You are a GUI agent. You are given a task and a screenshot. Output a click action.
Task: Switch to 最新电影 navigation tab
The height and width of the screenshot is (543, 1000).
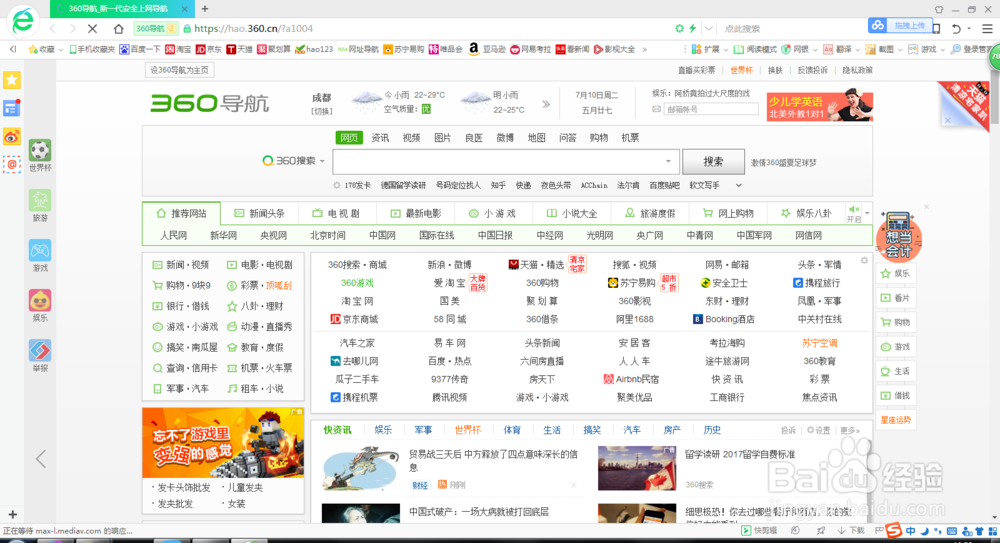tap(416, 214)
